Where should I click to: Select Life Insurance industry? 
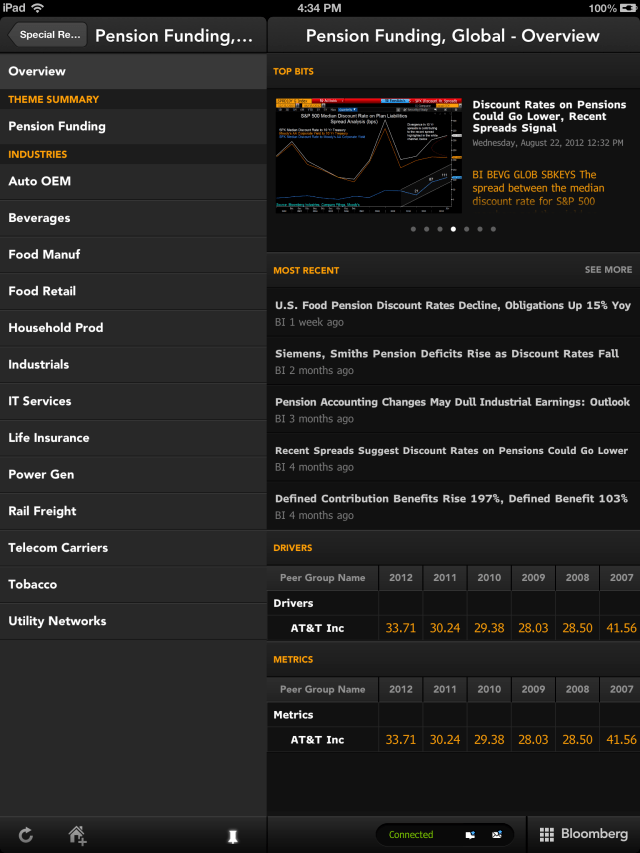point(133,438)
